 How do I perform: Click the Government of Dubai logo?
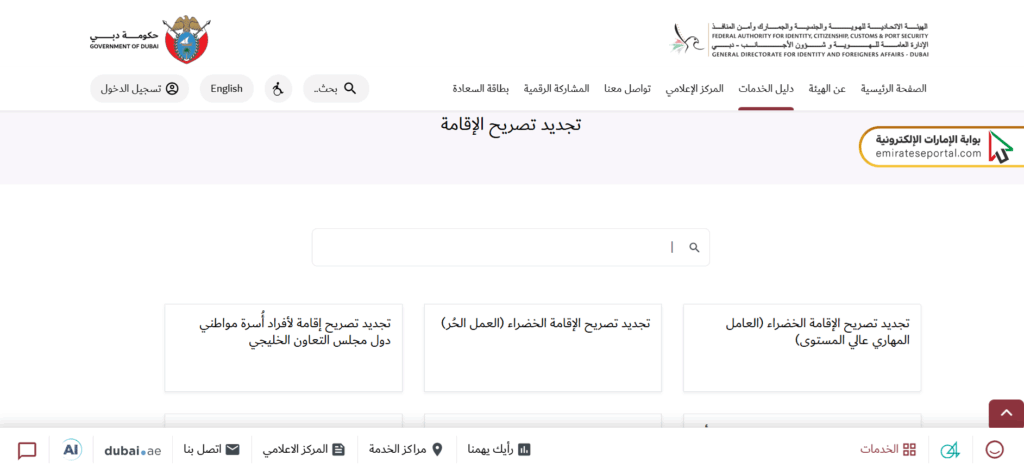point(150,39)
